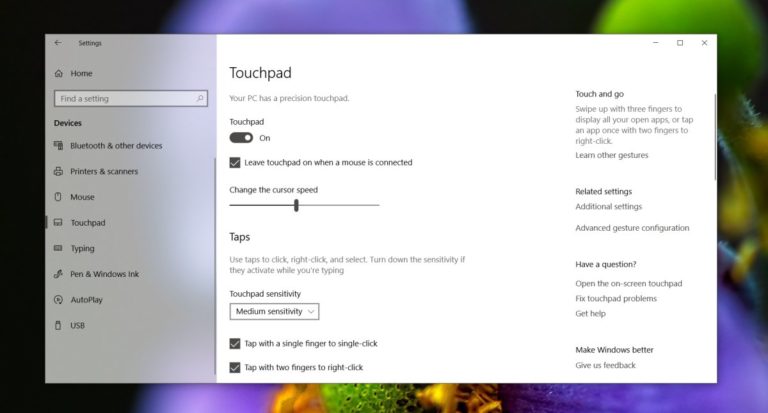Screen dimensions: 768x413
Task: Go to Settings Home
Action: 81,73
